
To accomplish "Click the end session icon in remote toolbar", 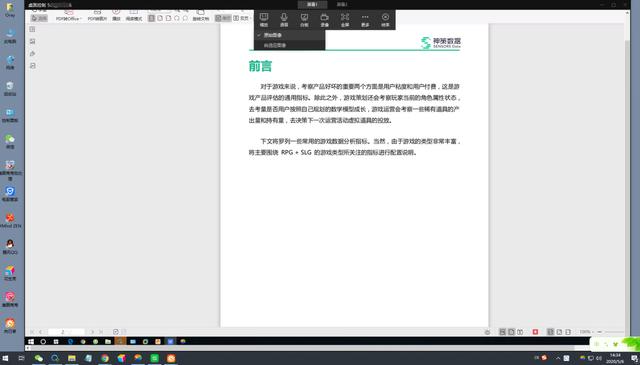I will click(x=385, y=19).
